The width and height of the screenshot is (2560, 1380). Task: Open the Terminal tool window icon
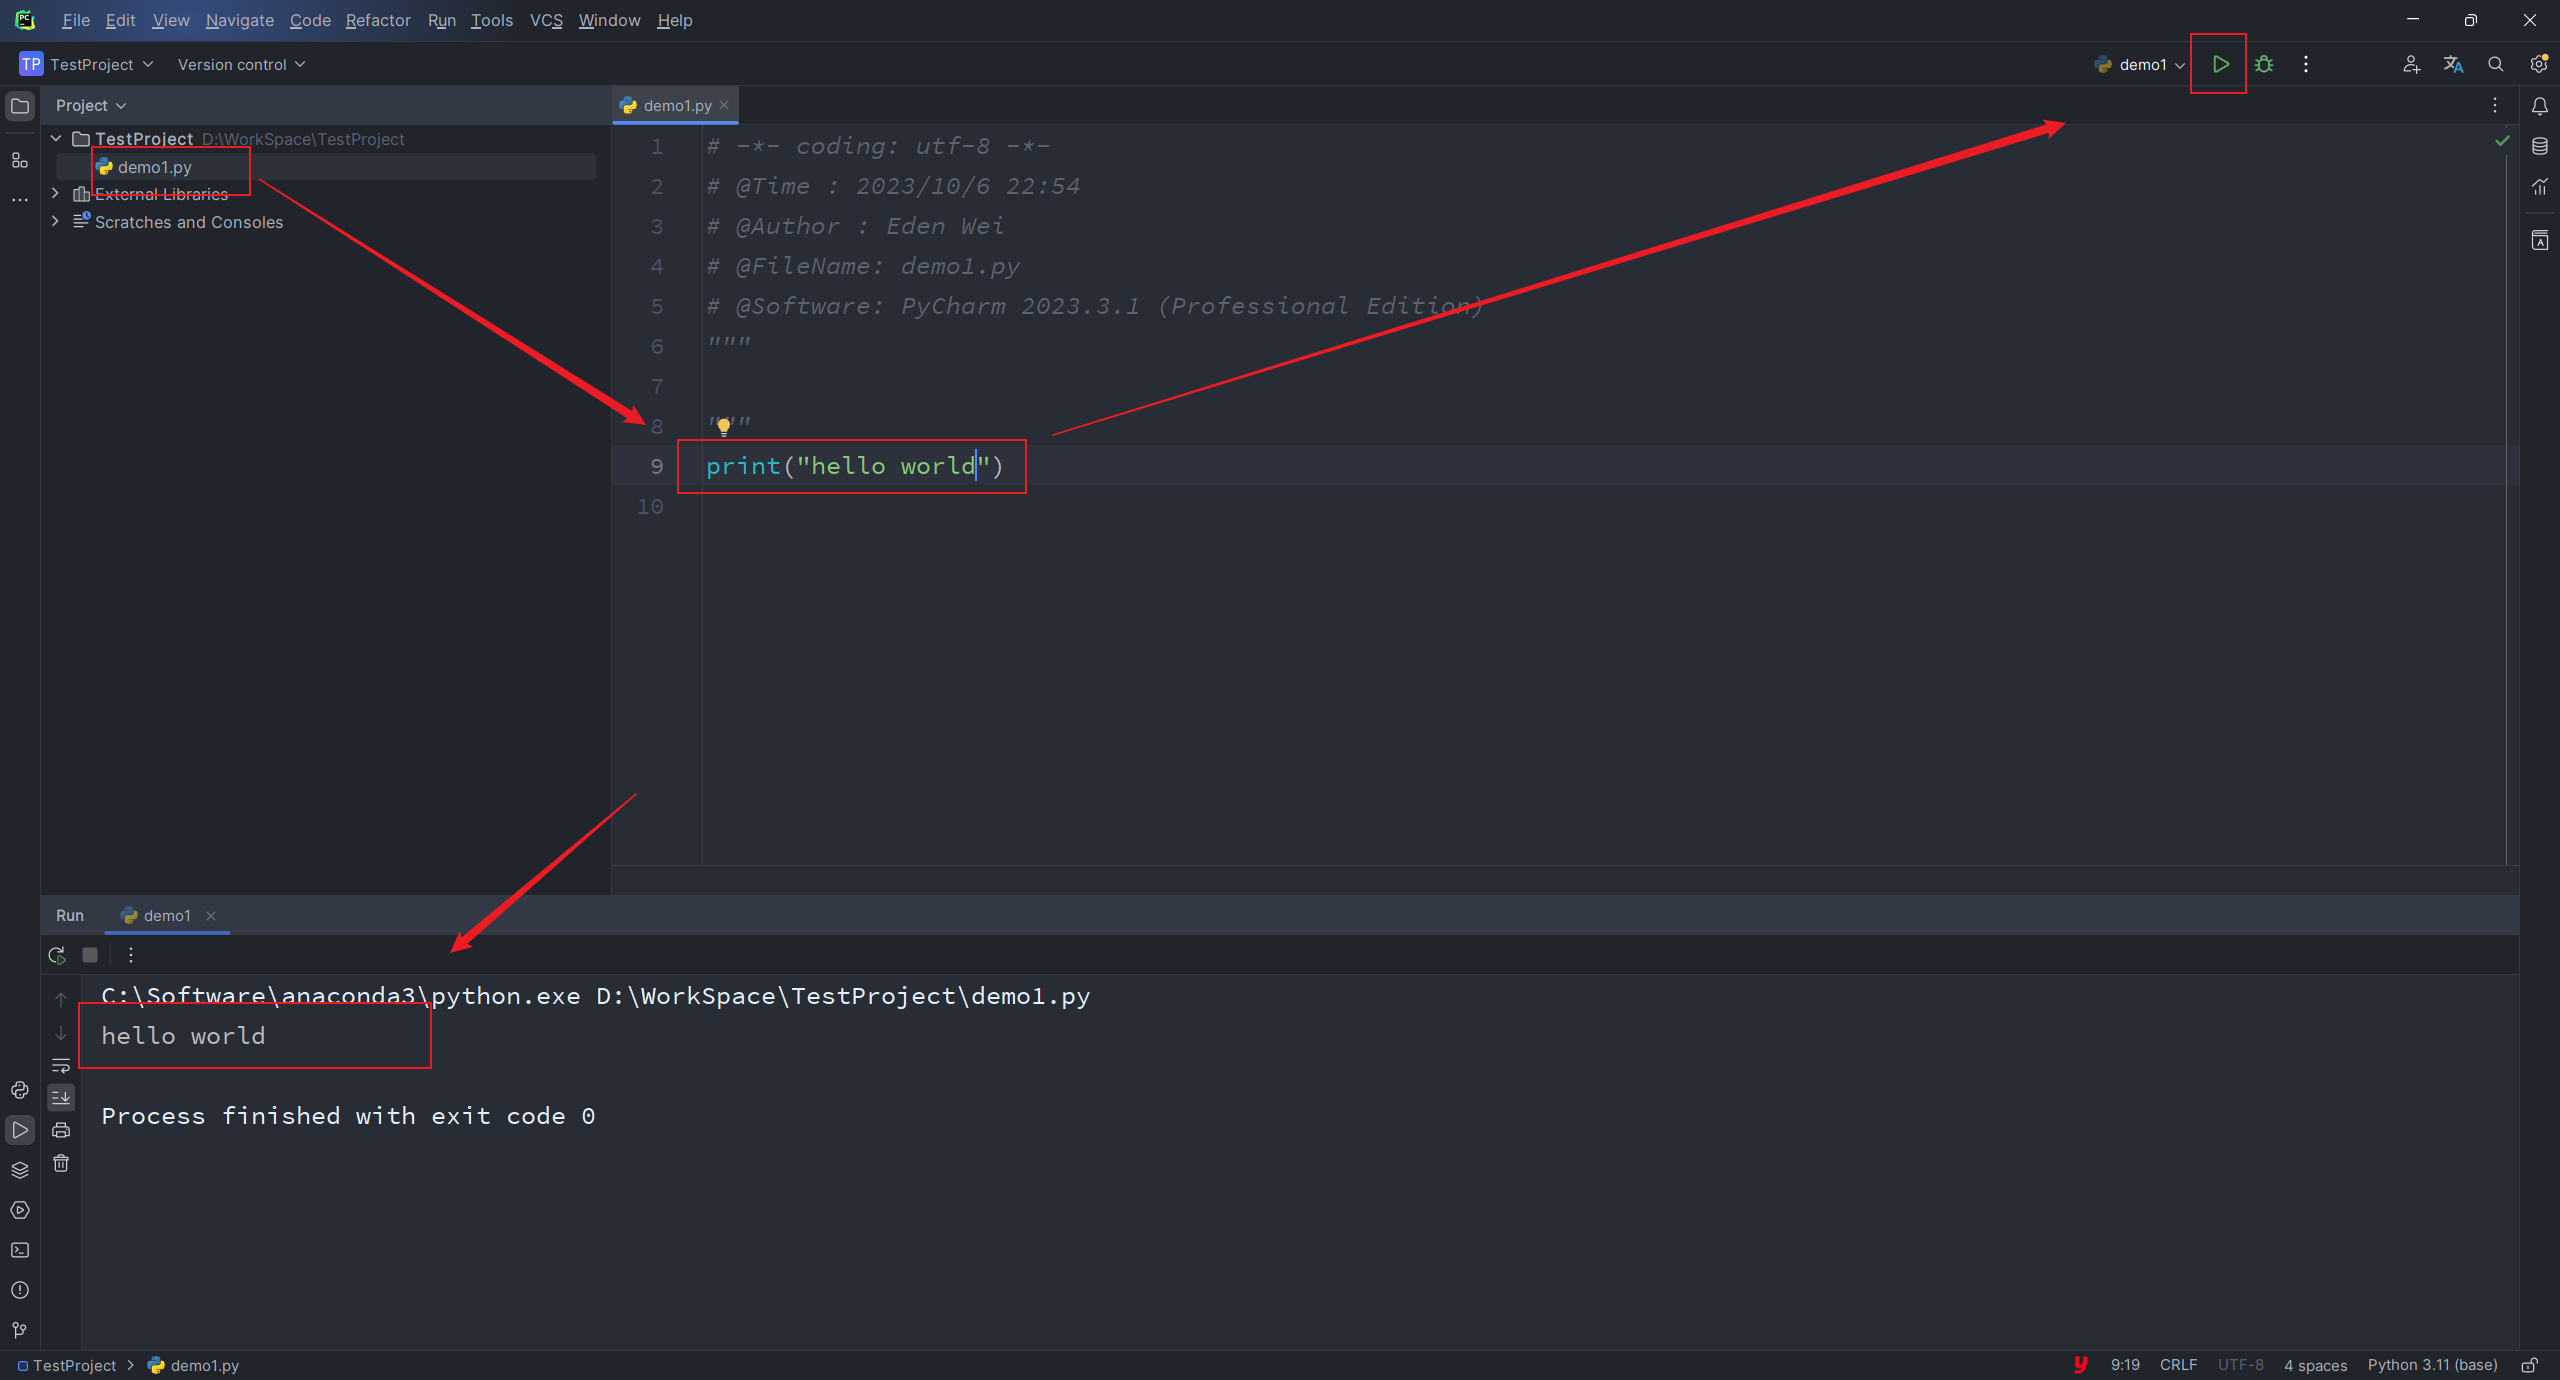click(20, 1250)
